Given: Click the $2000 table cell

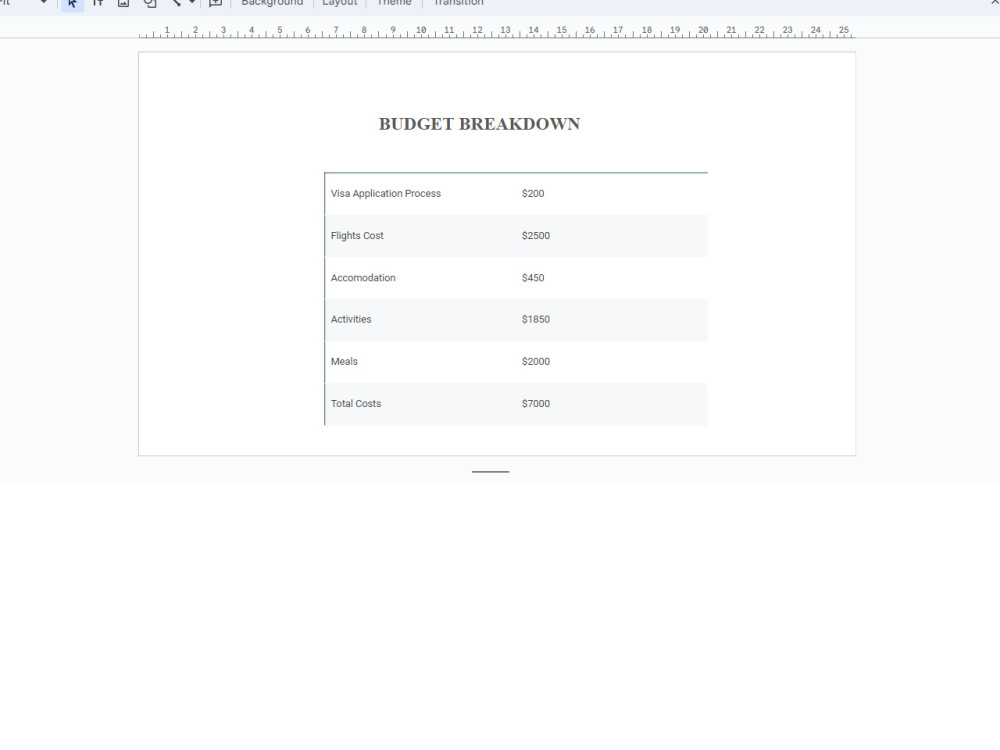Looking at the screenshot, I should point(612,362).
